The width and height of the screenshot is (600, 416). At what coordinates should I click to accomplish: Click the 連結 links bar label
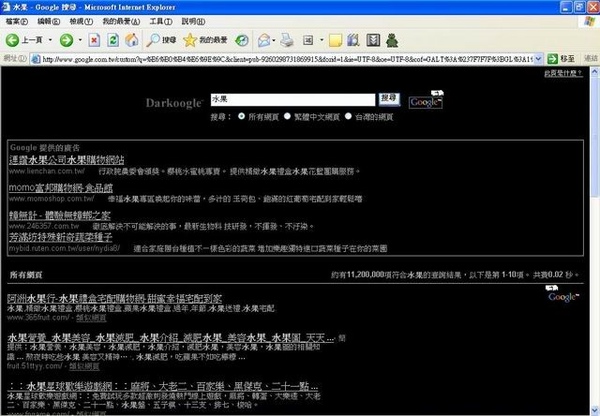point(591,59)
